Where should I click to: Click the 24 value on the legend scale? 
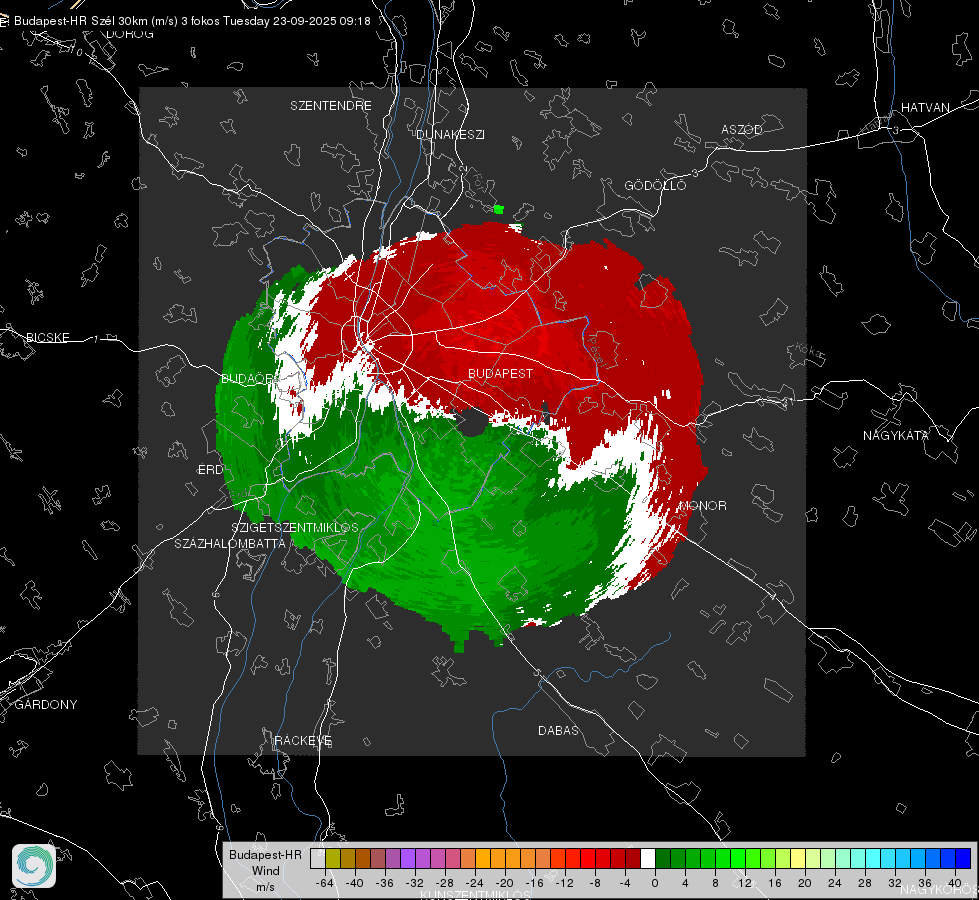(835, 883)
